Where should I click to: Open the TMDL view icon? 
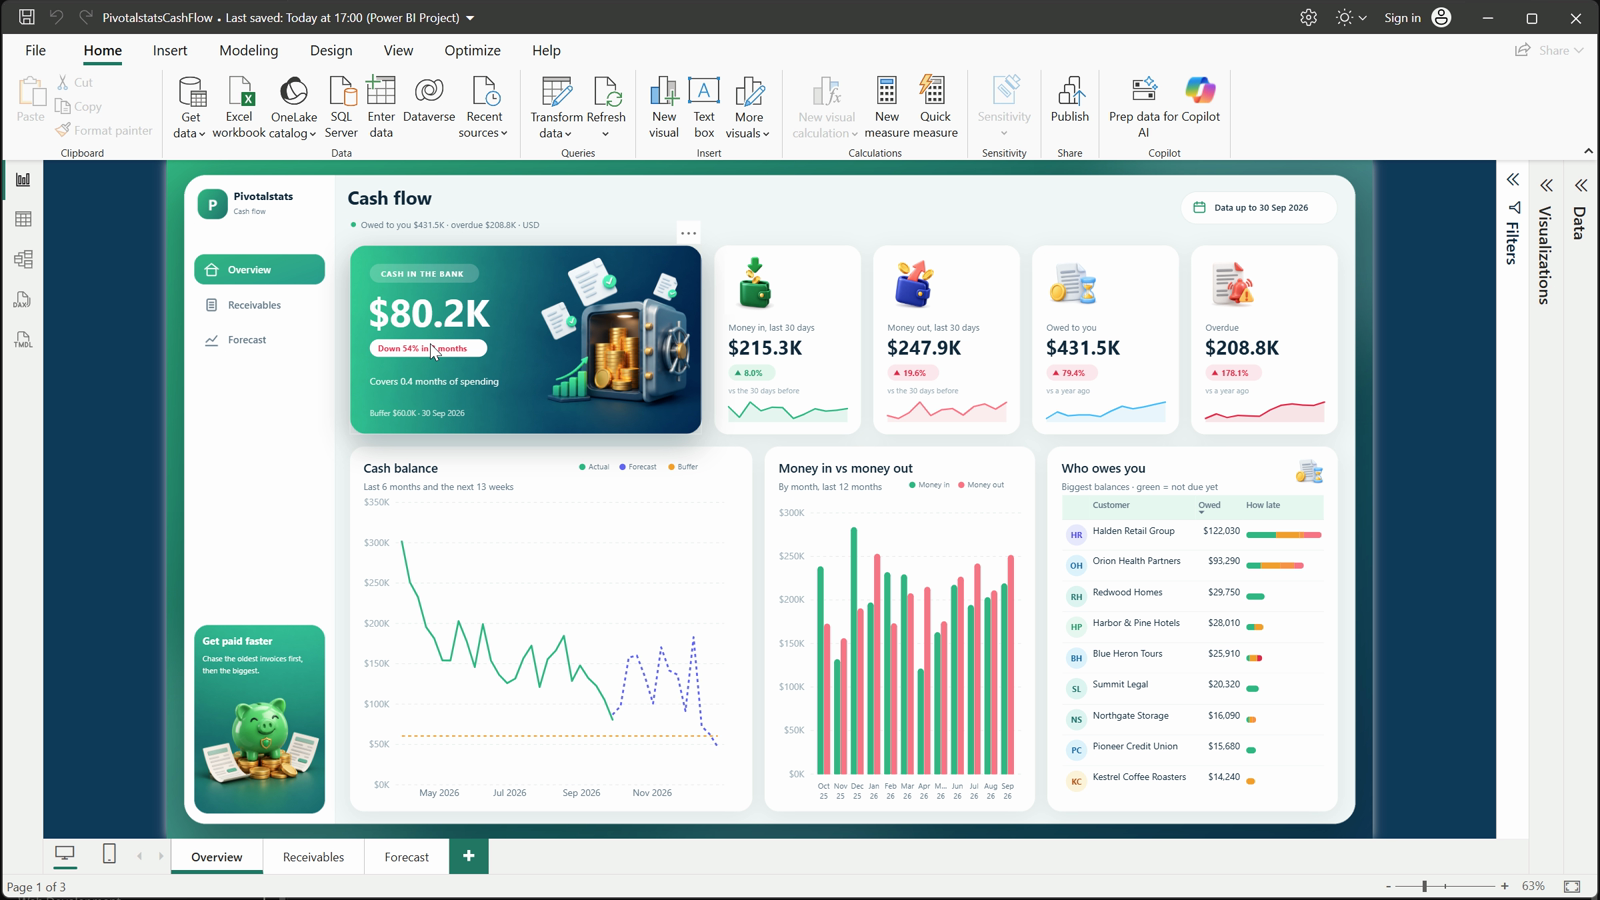23,340
